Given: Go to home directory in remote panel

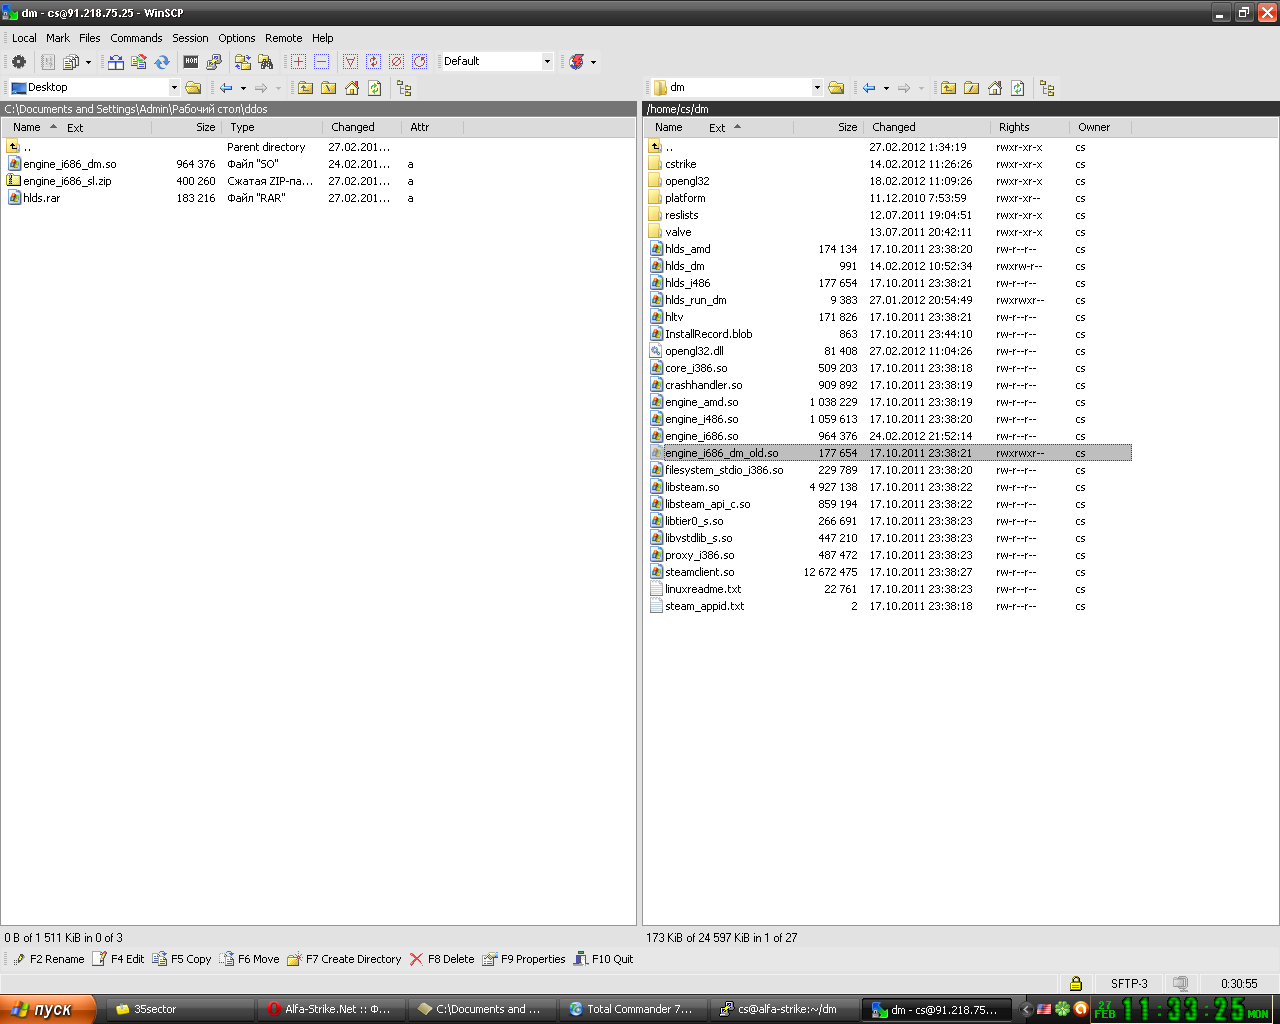Looking at the screenshot, I should pos(994,88).
